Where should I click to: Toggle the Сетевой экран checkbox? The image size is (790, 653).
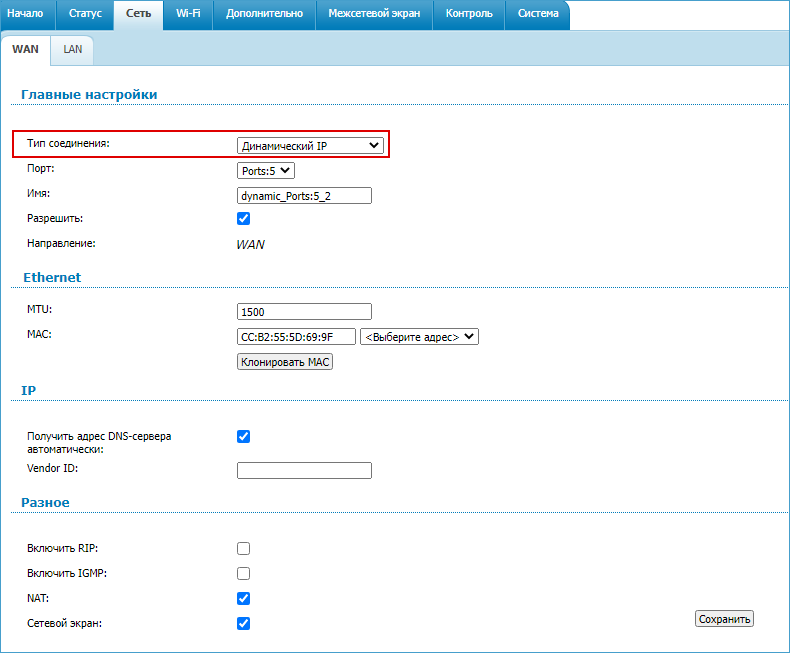coord(243,623)
